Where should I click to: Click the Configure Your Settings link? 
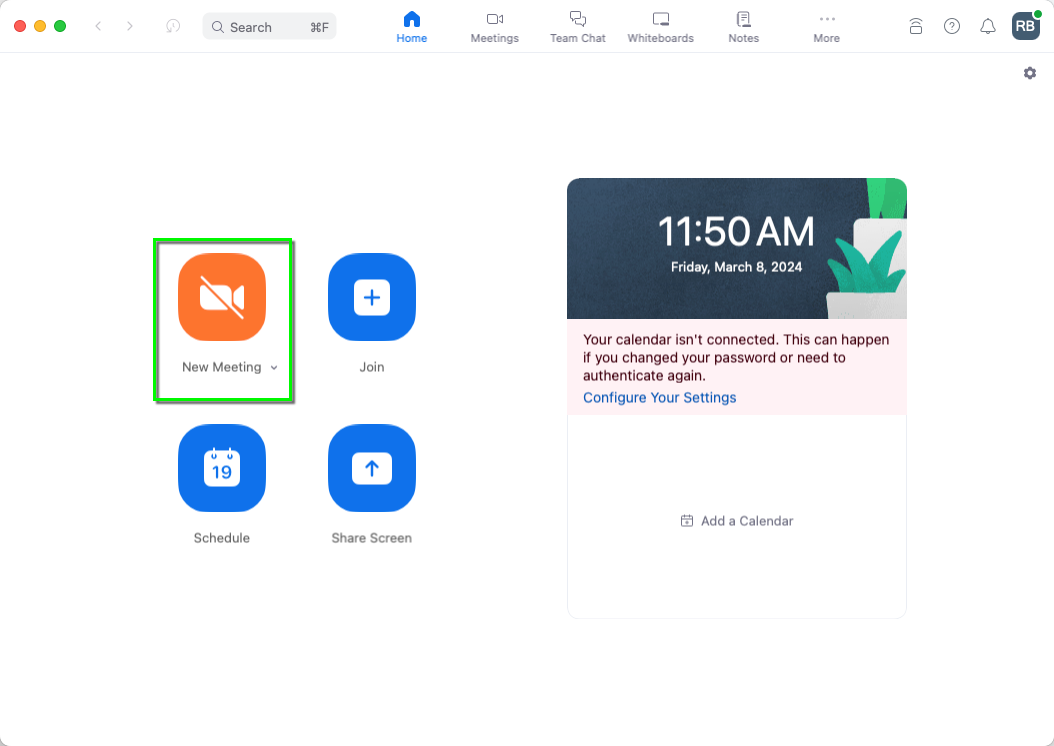[659, 398]
